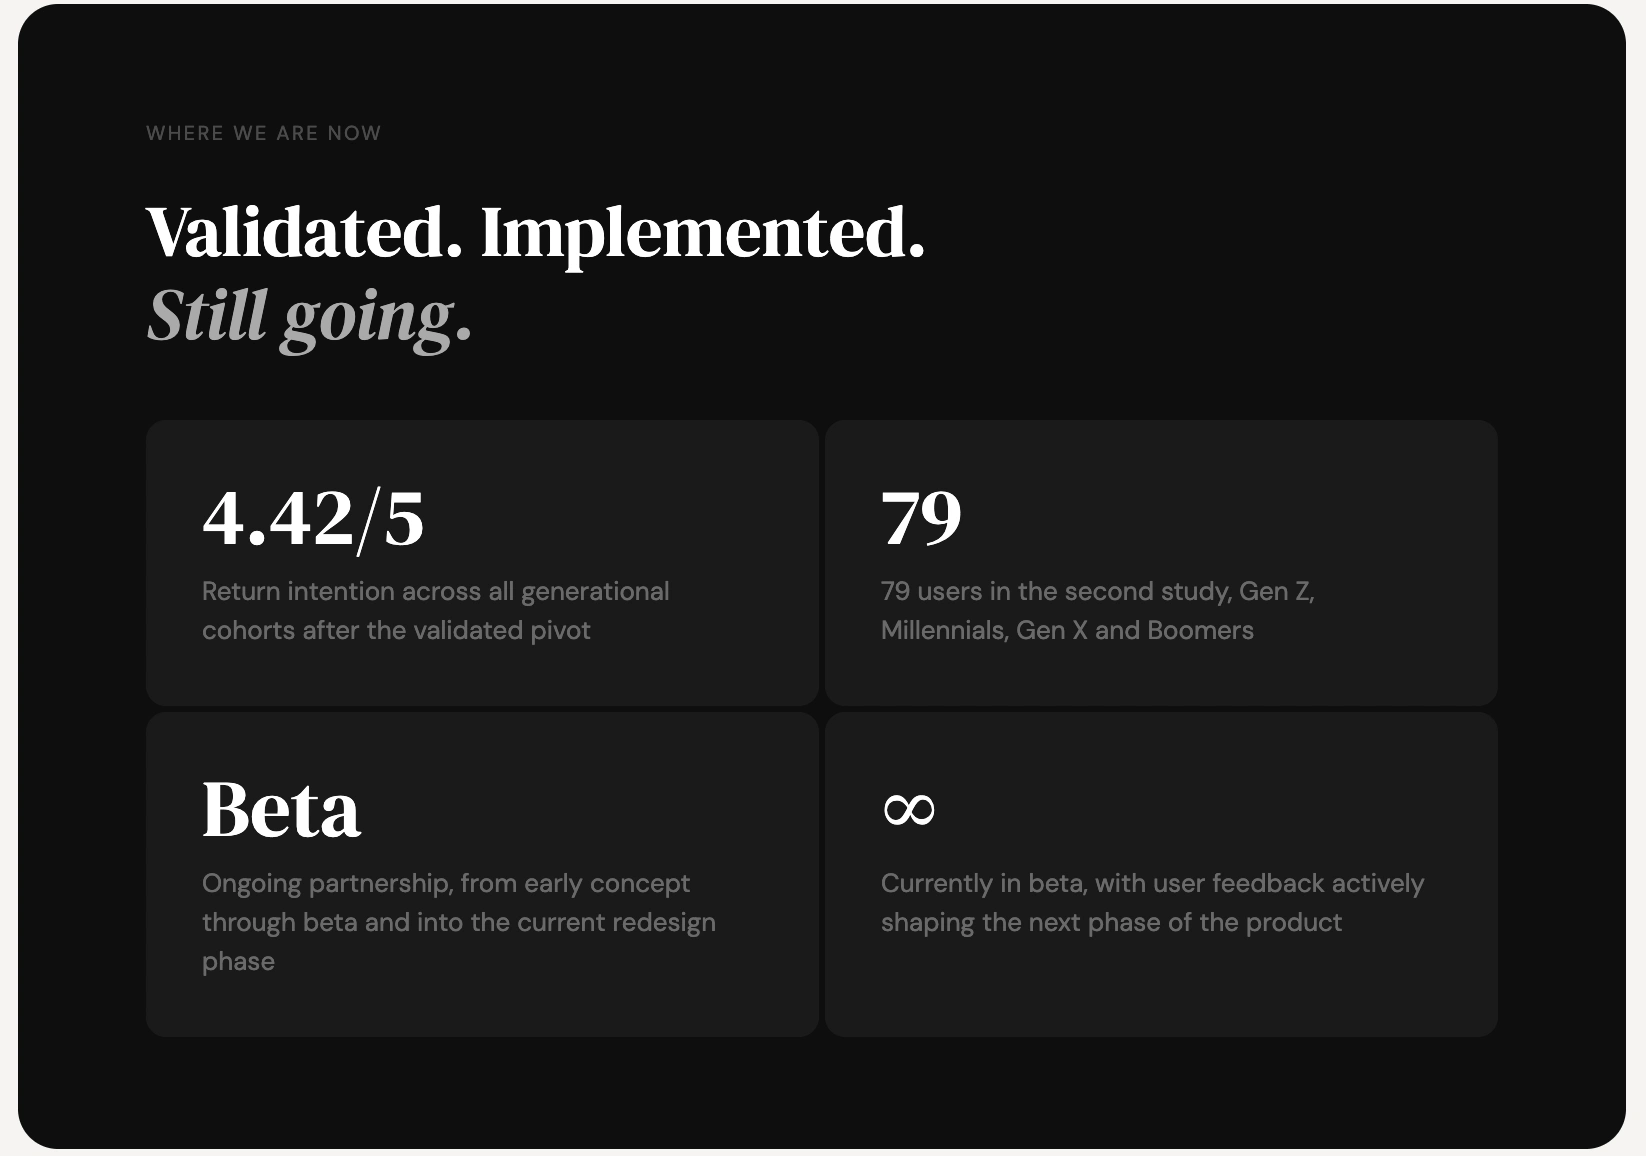1646x1156 pixels.
Task: Click "Return intention across all generational" text line
Action: click(435, 592)
